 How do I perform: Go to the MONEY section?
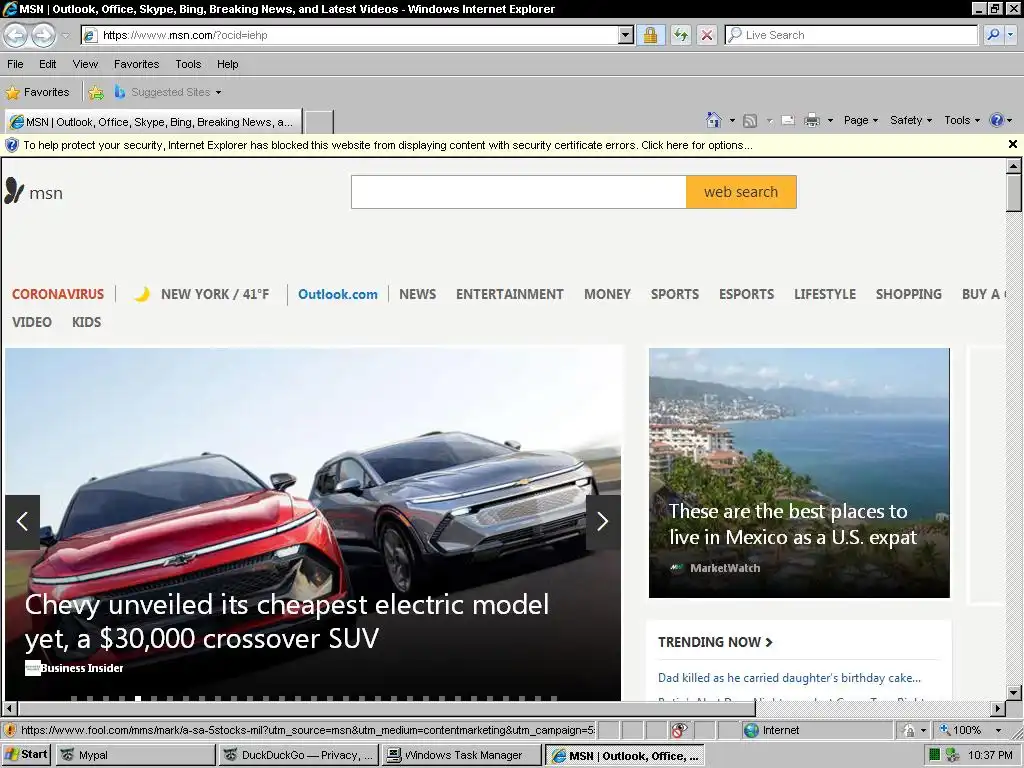[607, 294]
